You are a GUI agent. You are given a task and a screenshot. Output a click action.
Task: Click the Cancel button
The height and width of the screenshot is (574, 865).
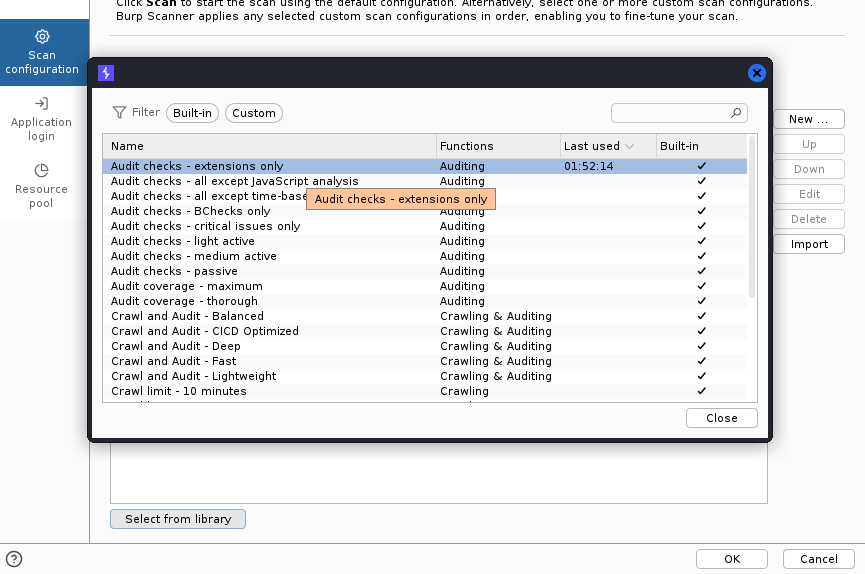click(819, 559)
